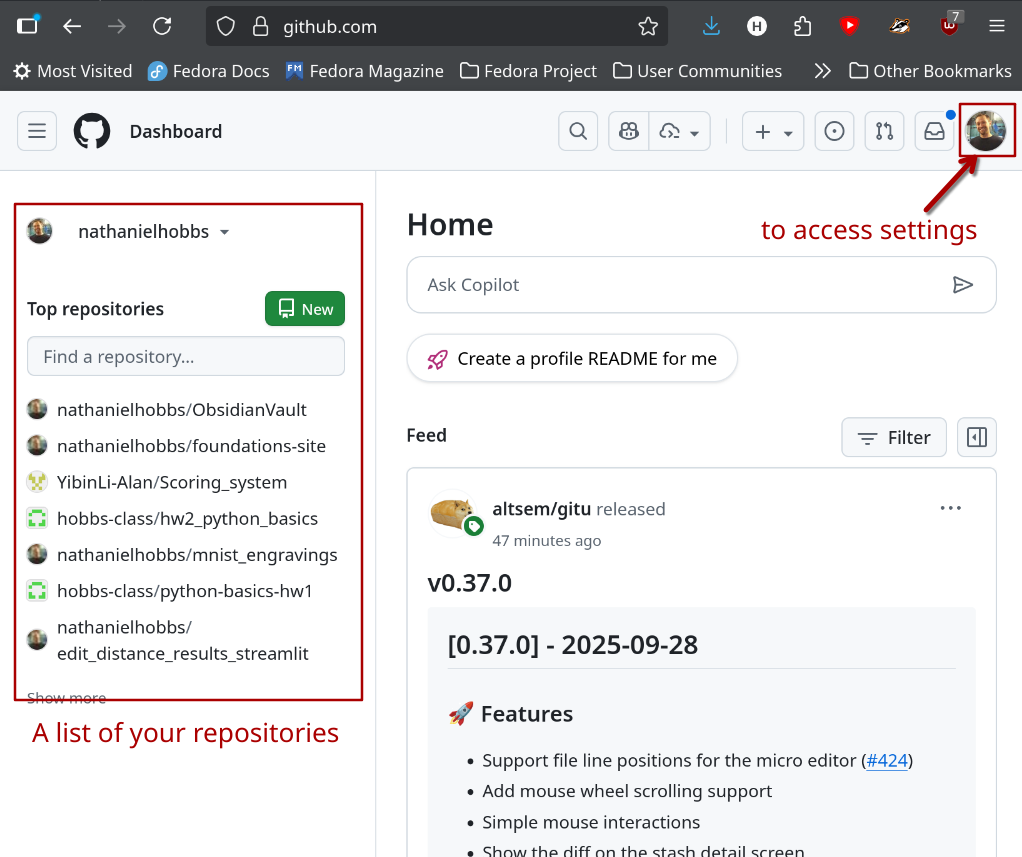Open your Issues via the circle icon
Viewport: 1022px width, 857px height.
coord(834,130)
